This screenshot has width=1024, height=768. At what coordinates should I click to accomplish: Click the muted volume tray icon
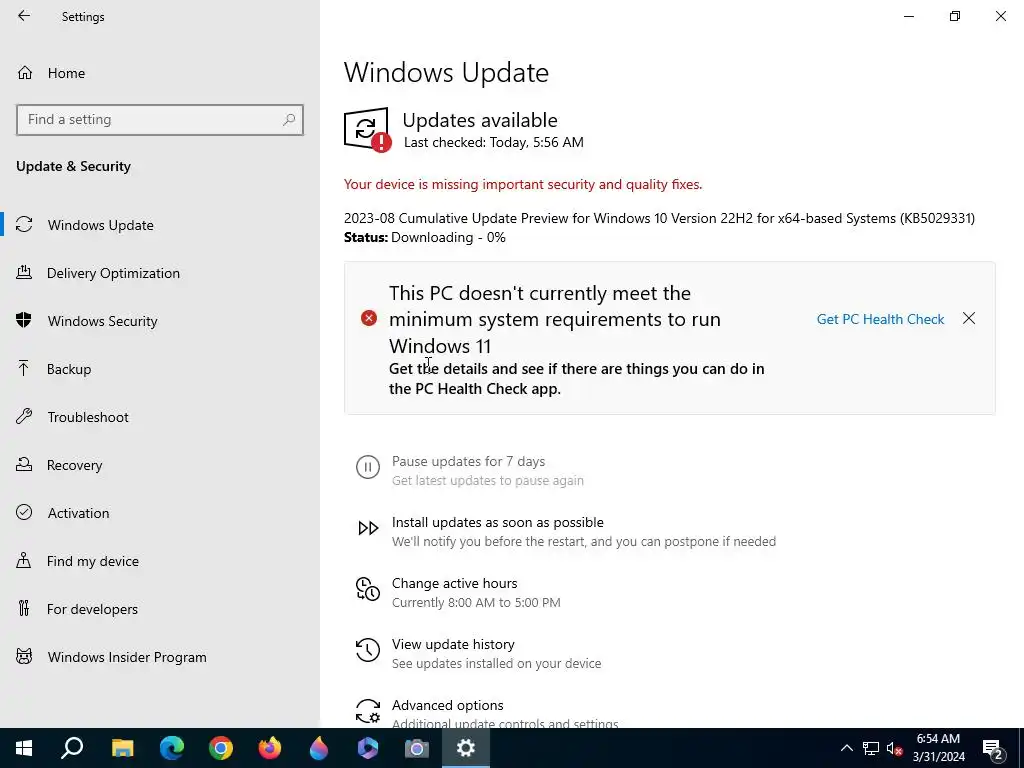tap(895, 748)
